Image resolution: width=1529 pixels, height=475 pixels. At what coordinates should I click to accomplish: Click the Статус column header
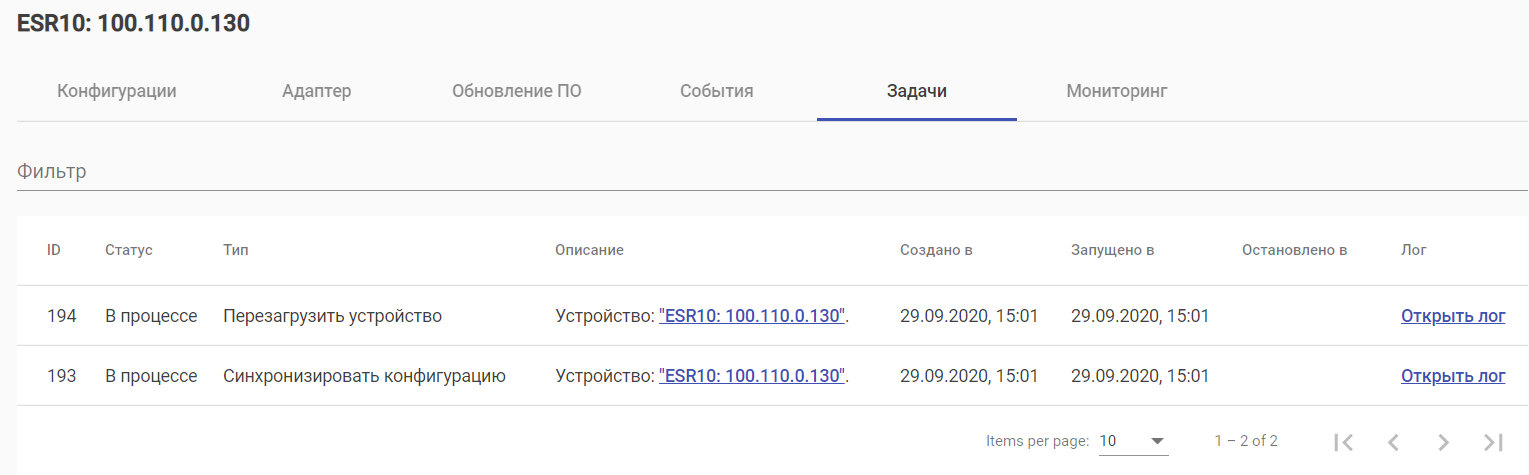(x=129, y=250)
